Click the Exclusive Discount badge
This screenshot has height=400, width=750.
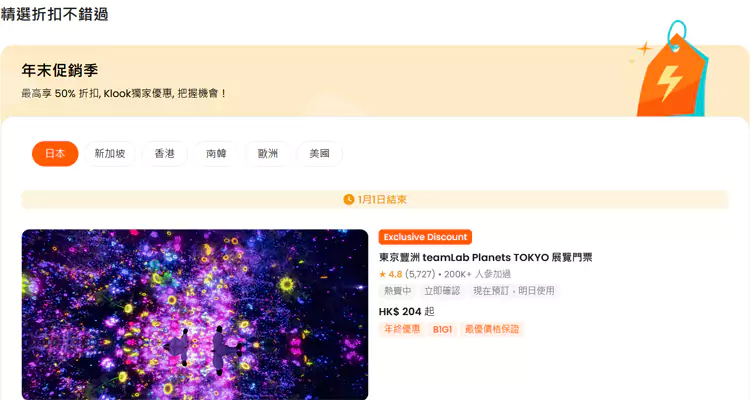[425, 237]
